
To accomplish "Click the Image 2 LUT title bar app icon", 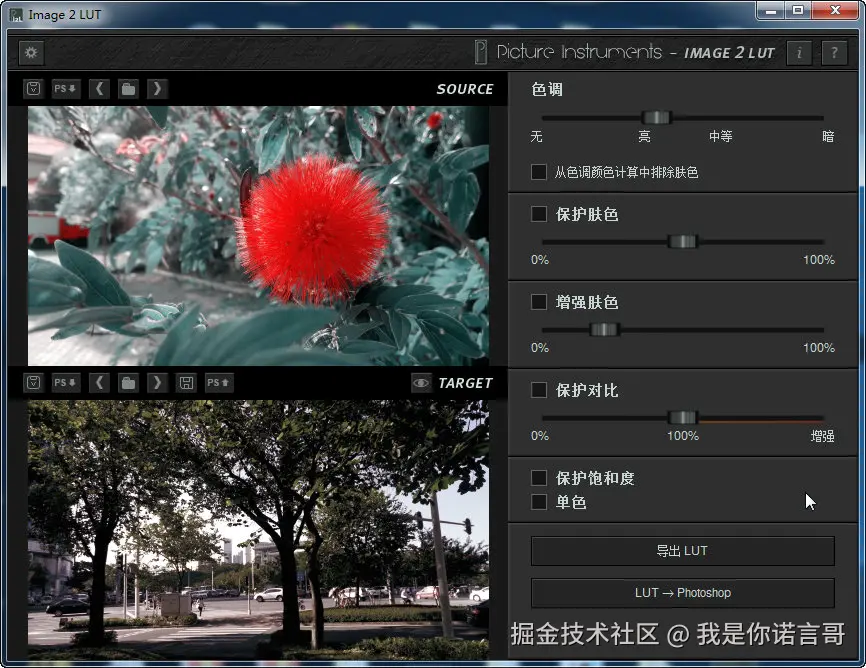I will click(x=16, y=15).
